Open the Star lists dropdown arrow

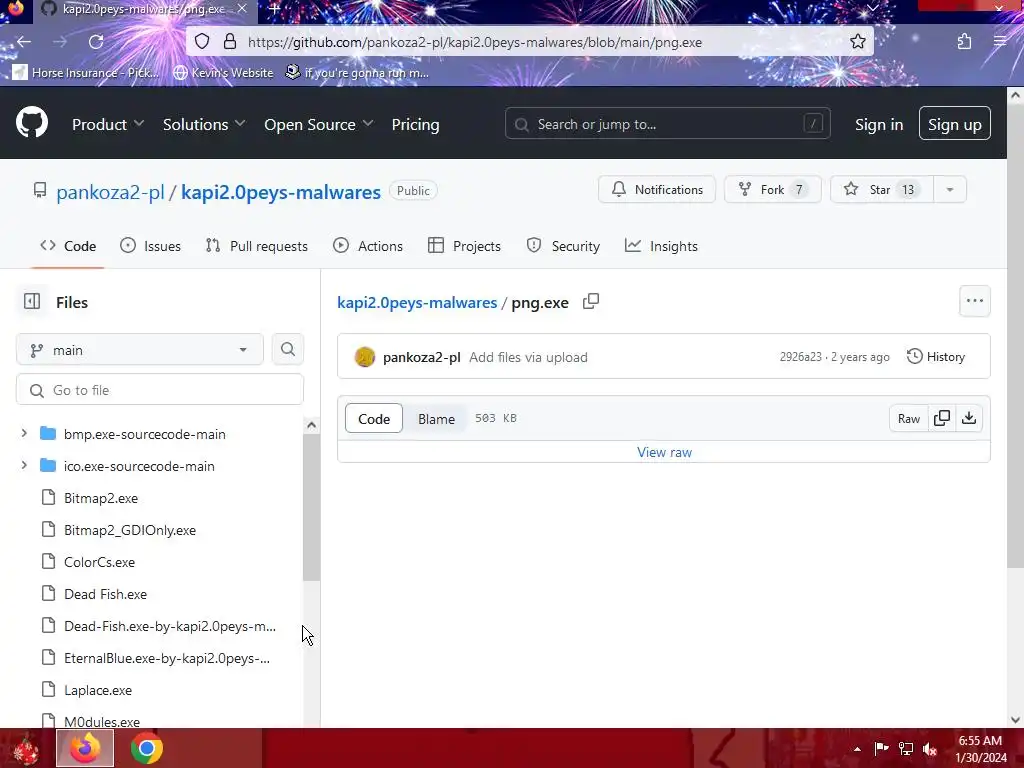pos(950,189)
